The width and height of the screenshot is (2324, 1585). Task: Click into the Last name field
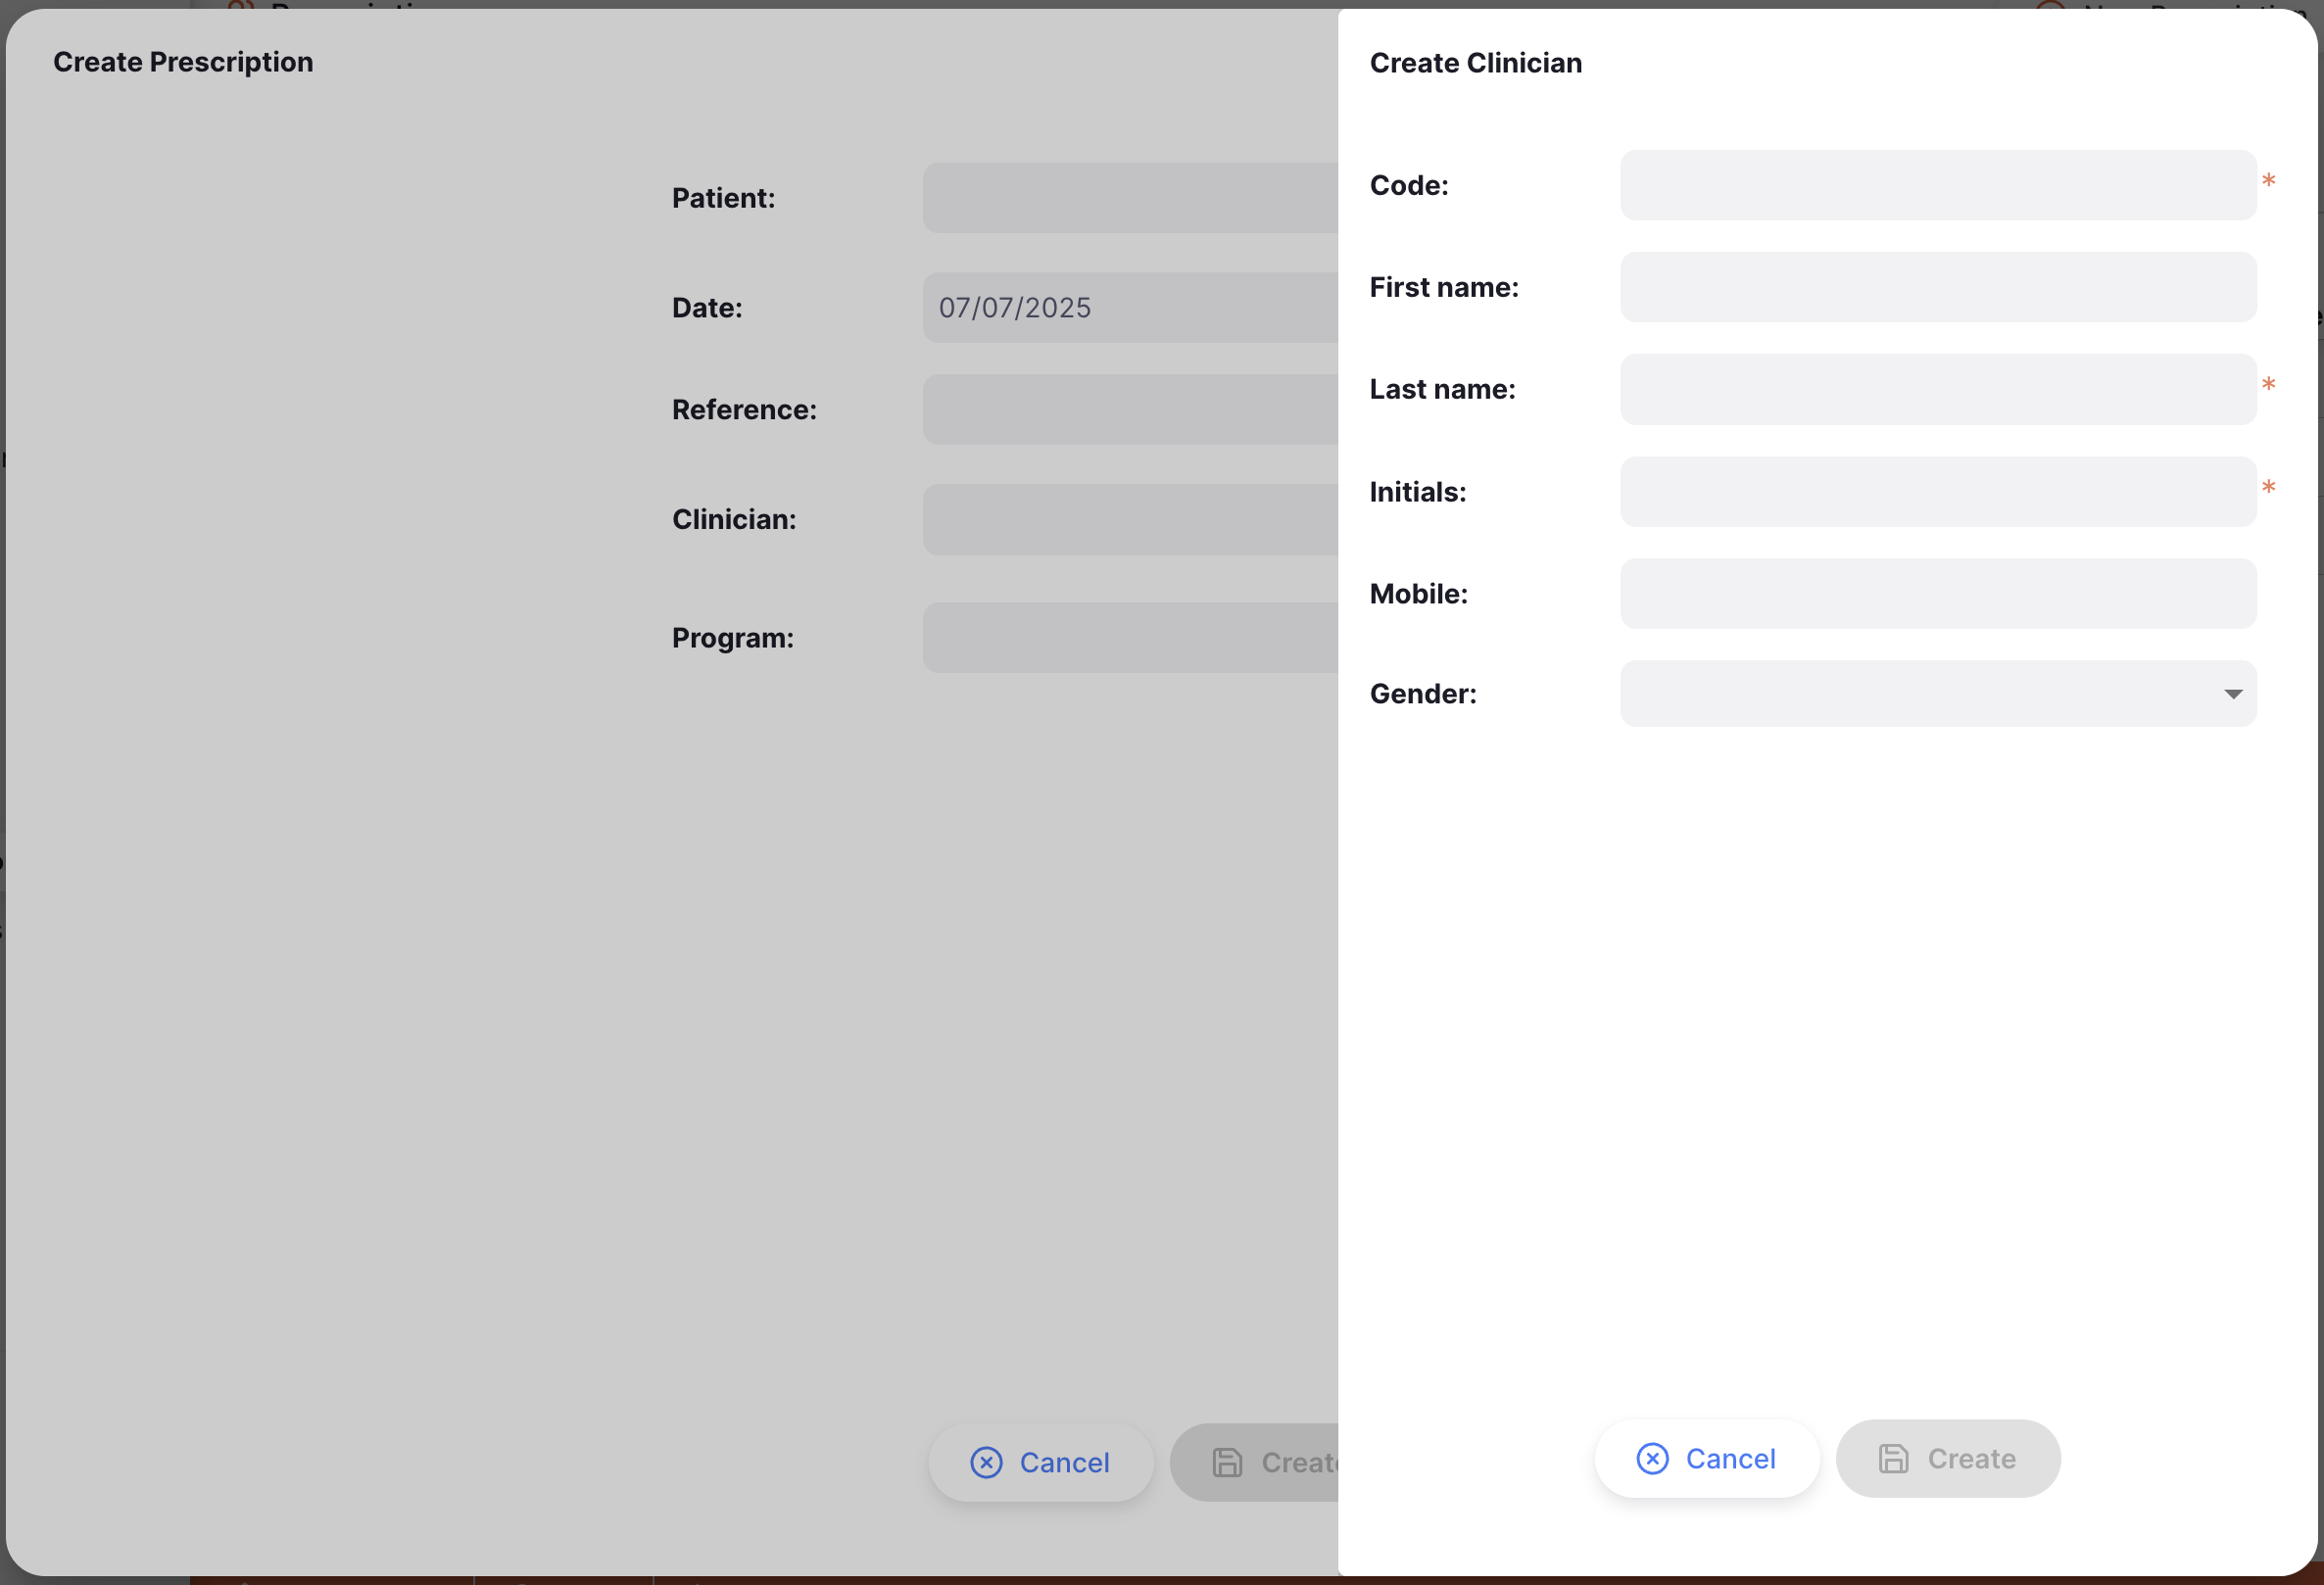(x=1937, y=390)
